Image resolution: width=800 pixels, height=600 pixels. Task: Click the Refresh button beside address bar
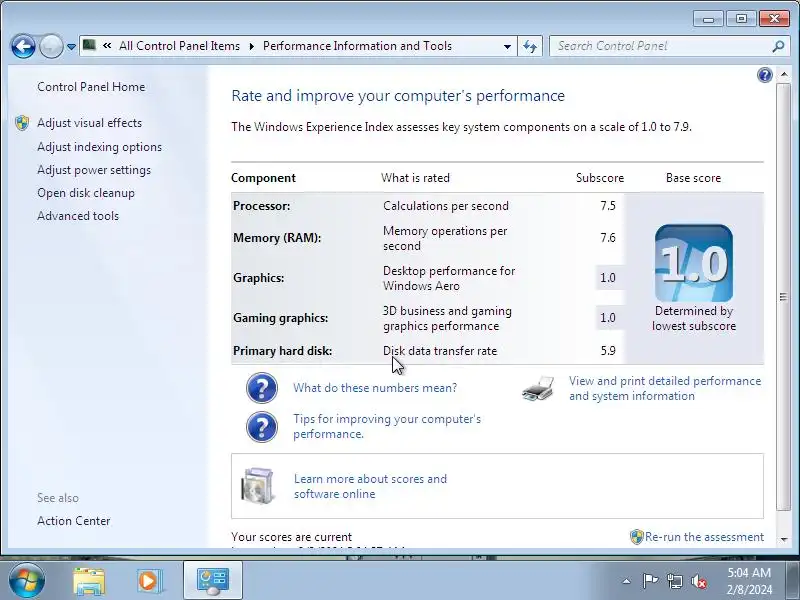click(x=530, y=46)
